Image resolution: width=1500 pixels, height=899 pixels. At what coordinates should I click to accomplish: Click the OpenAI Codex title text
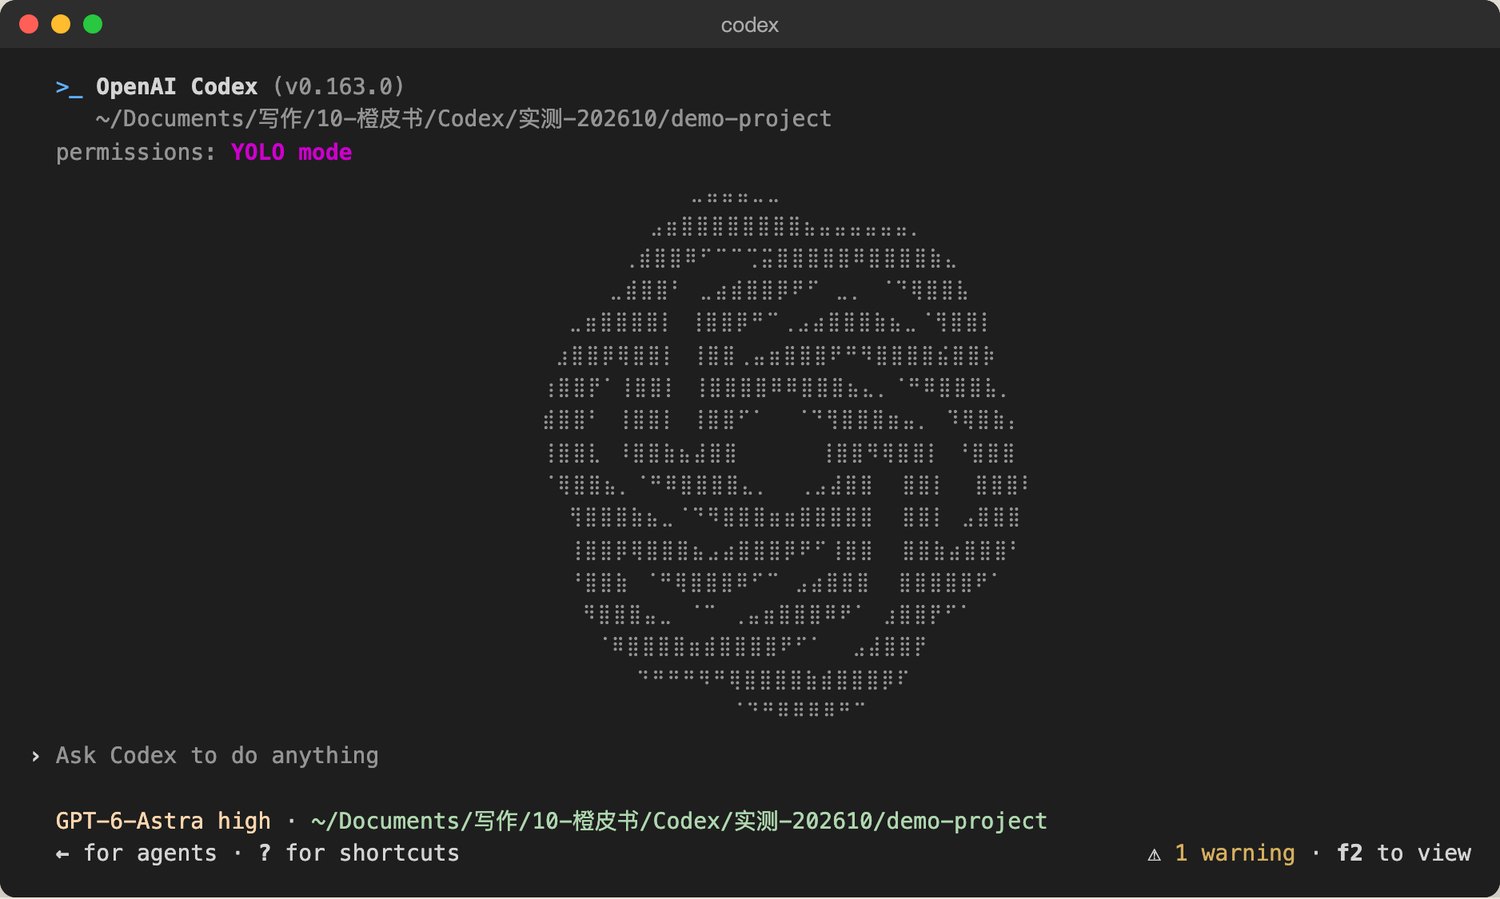pos(177,87)
